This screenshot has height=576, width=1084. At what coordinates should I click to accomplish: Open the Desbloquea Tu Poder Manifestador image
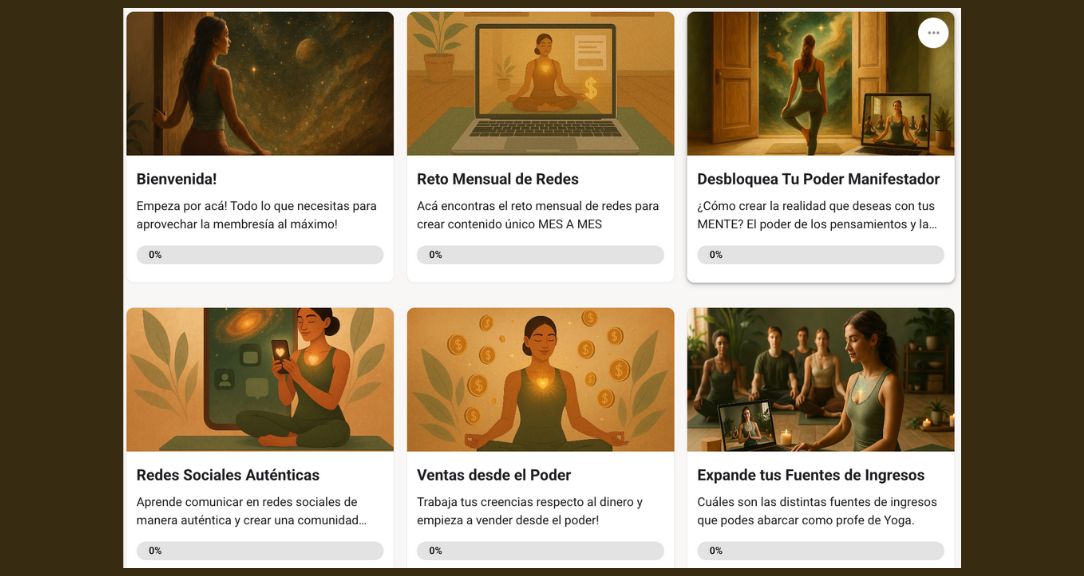coord(821,83)
